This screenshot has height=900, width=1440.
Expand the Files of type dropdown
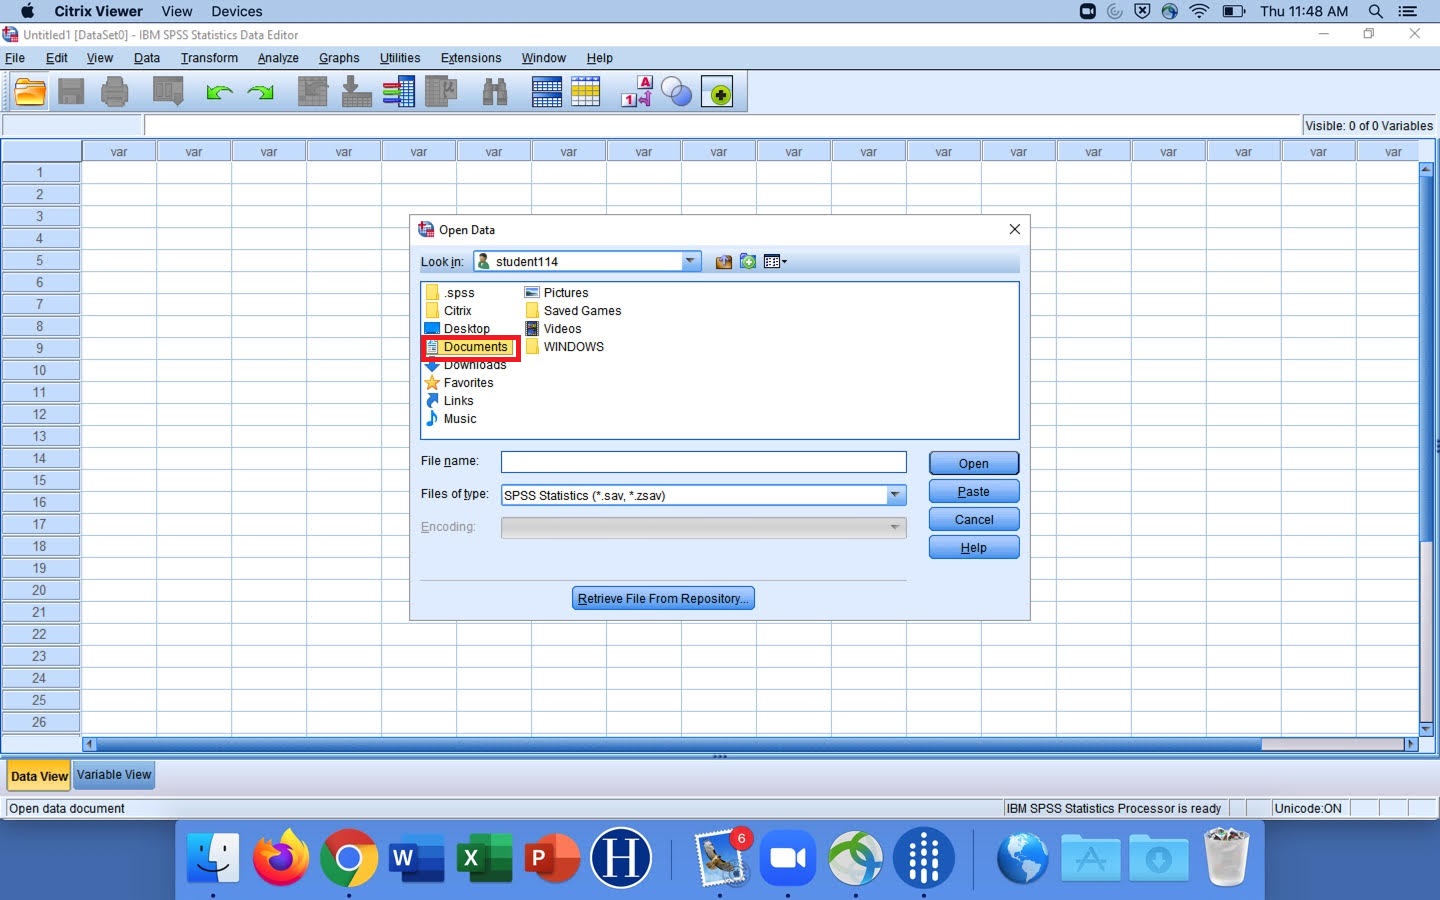point(895,495)
